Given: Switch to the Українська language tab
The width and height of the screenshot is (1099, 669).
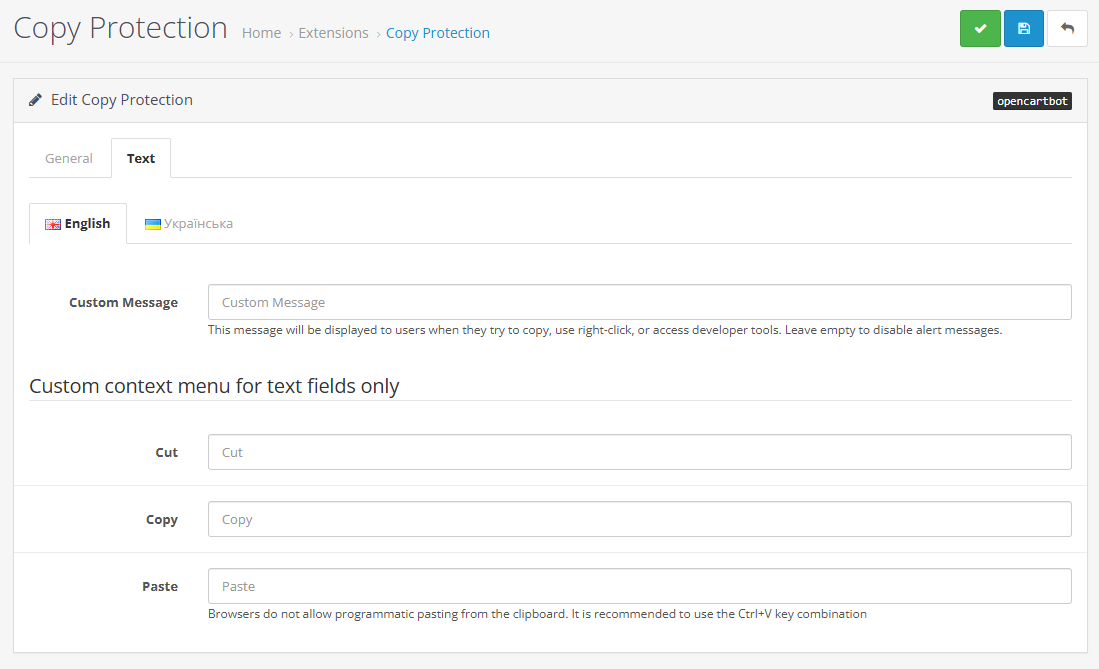Looking at the screenshot, I should pyautogui.click(x=189, y=224).
